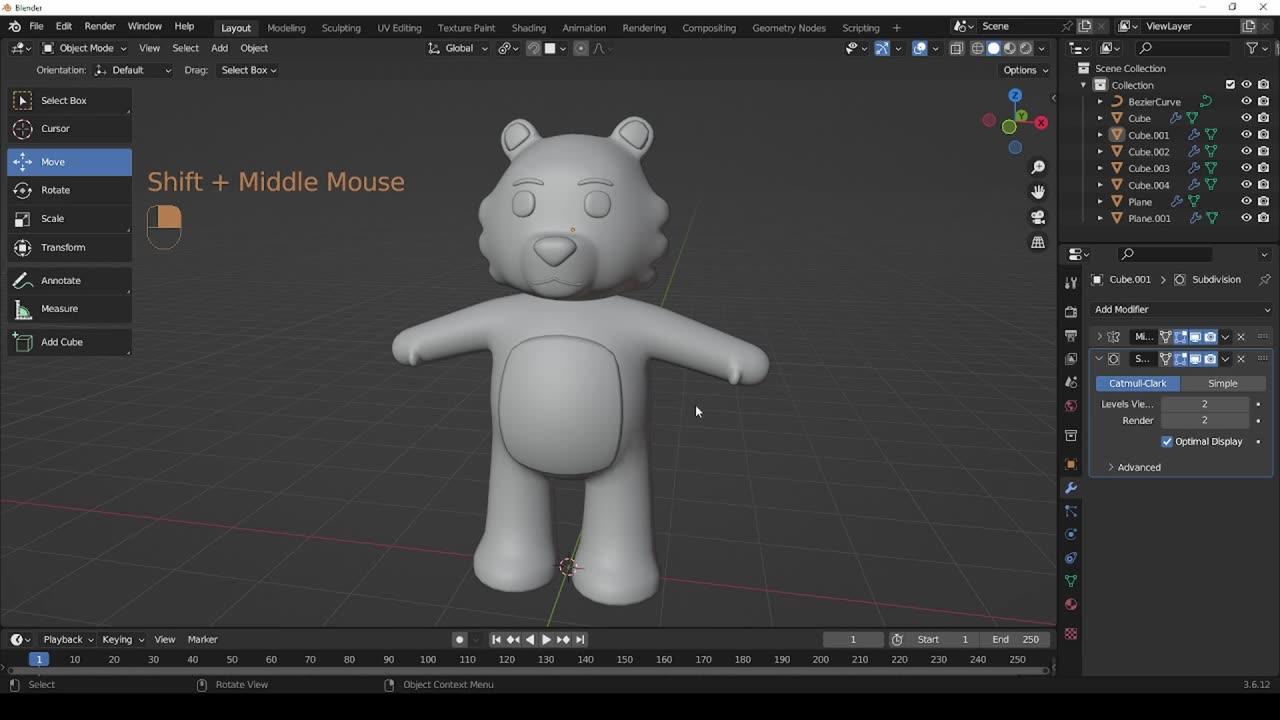Viewport: 1280px width, 720px height.
Task: Hide Cube.001 in viewport via eye
Action: [1246, 135]
